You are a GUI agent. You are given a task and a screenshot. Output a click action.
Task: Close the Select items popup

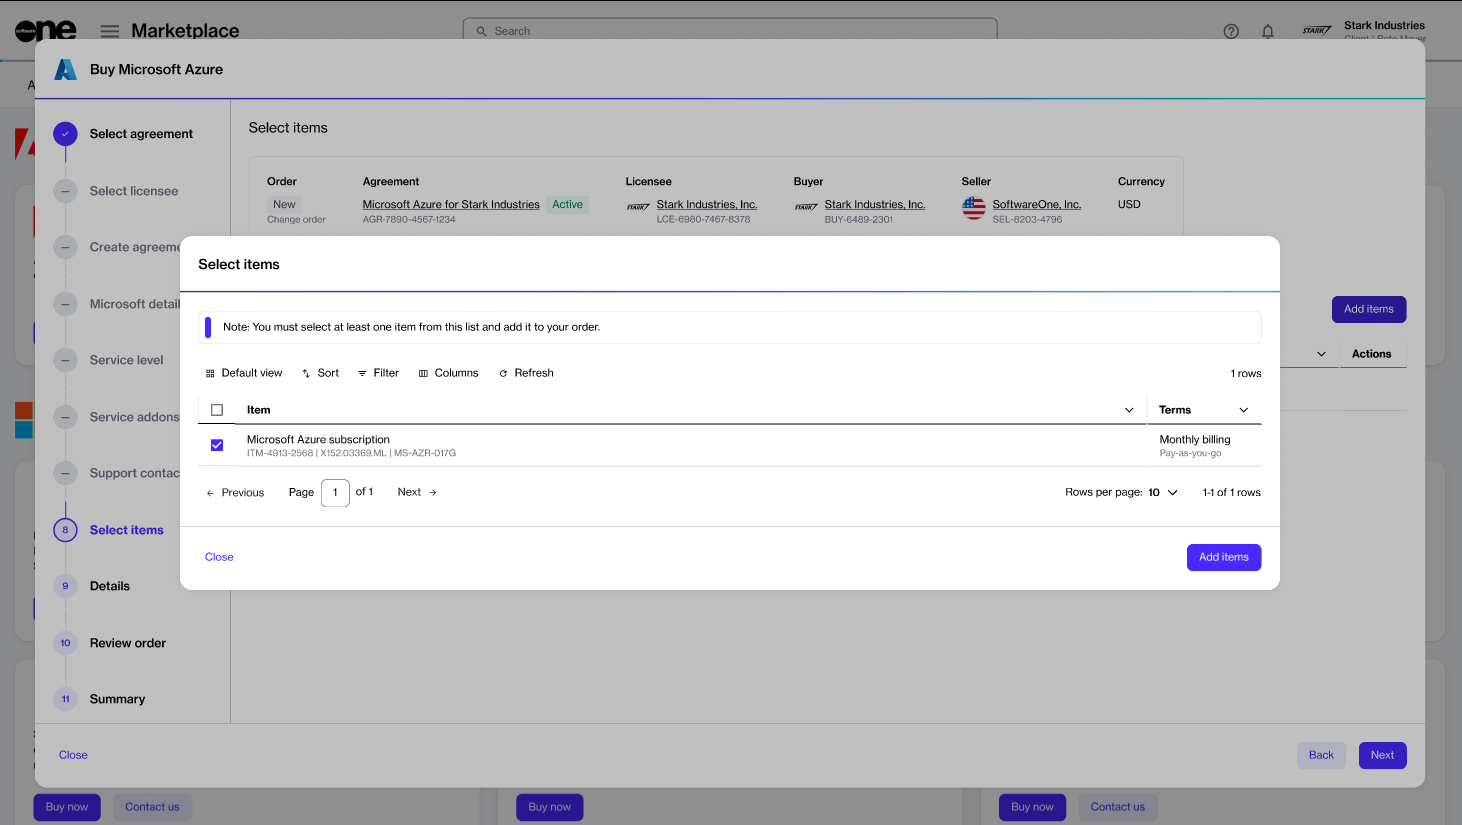[x=219, y=557]
